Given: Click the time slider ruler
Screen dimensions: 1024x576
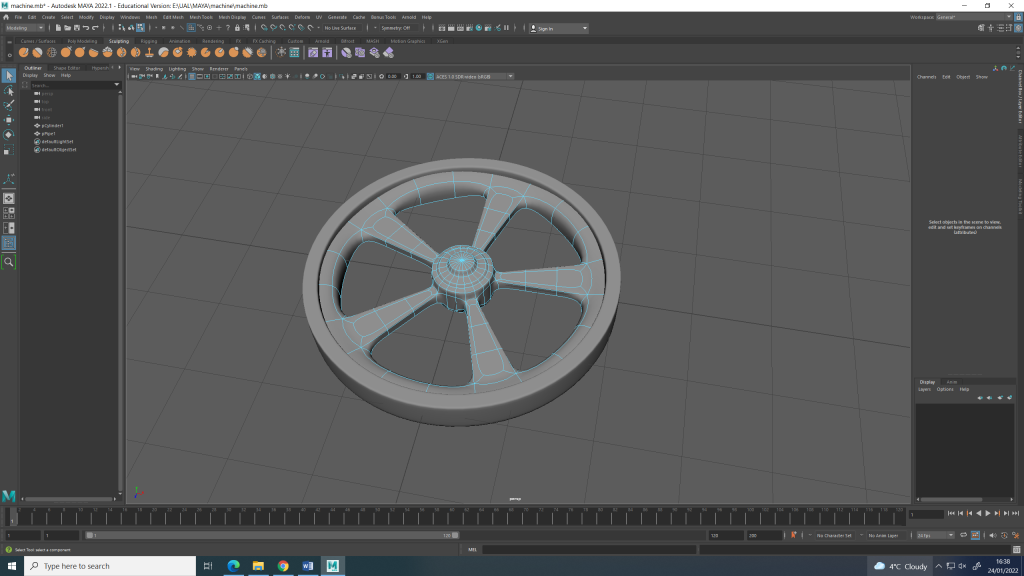Looking at the screenshot, I should tap(457, 517).
